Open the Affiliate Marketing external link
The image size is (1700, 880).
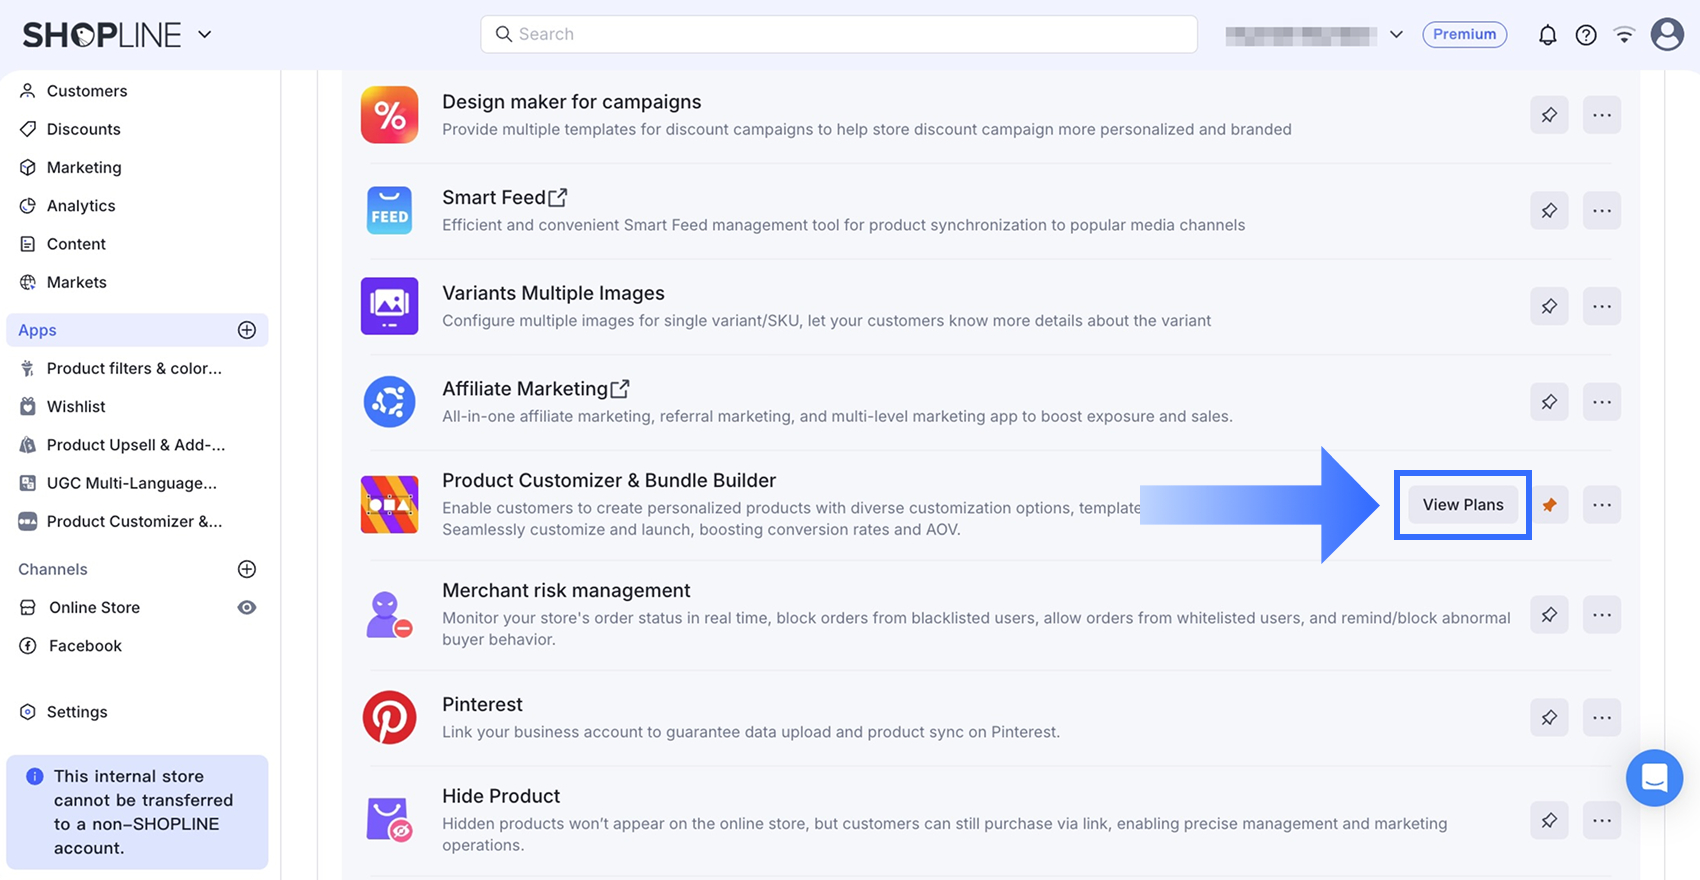(620, 389)
